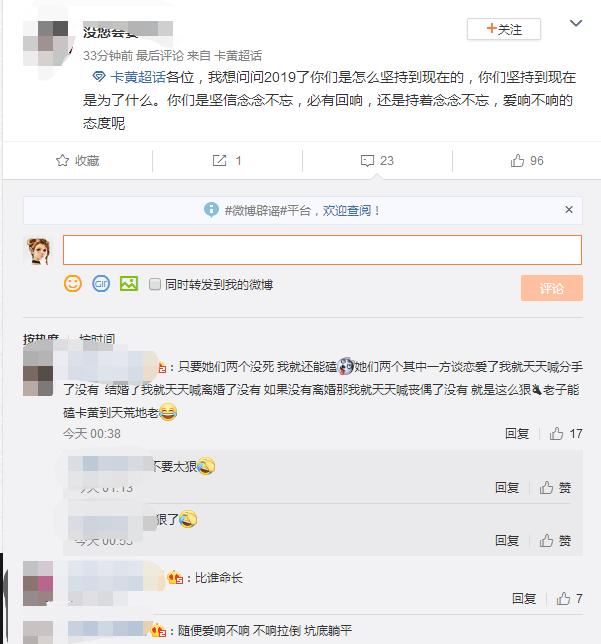Open the GIF picker icon
This screenshot has height=644, width=601.
100,284
